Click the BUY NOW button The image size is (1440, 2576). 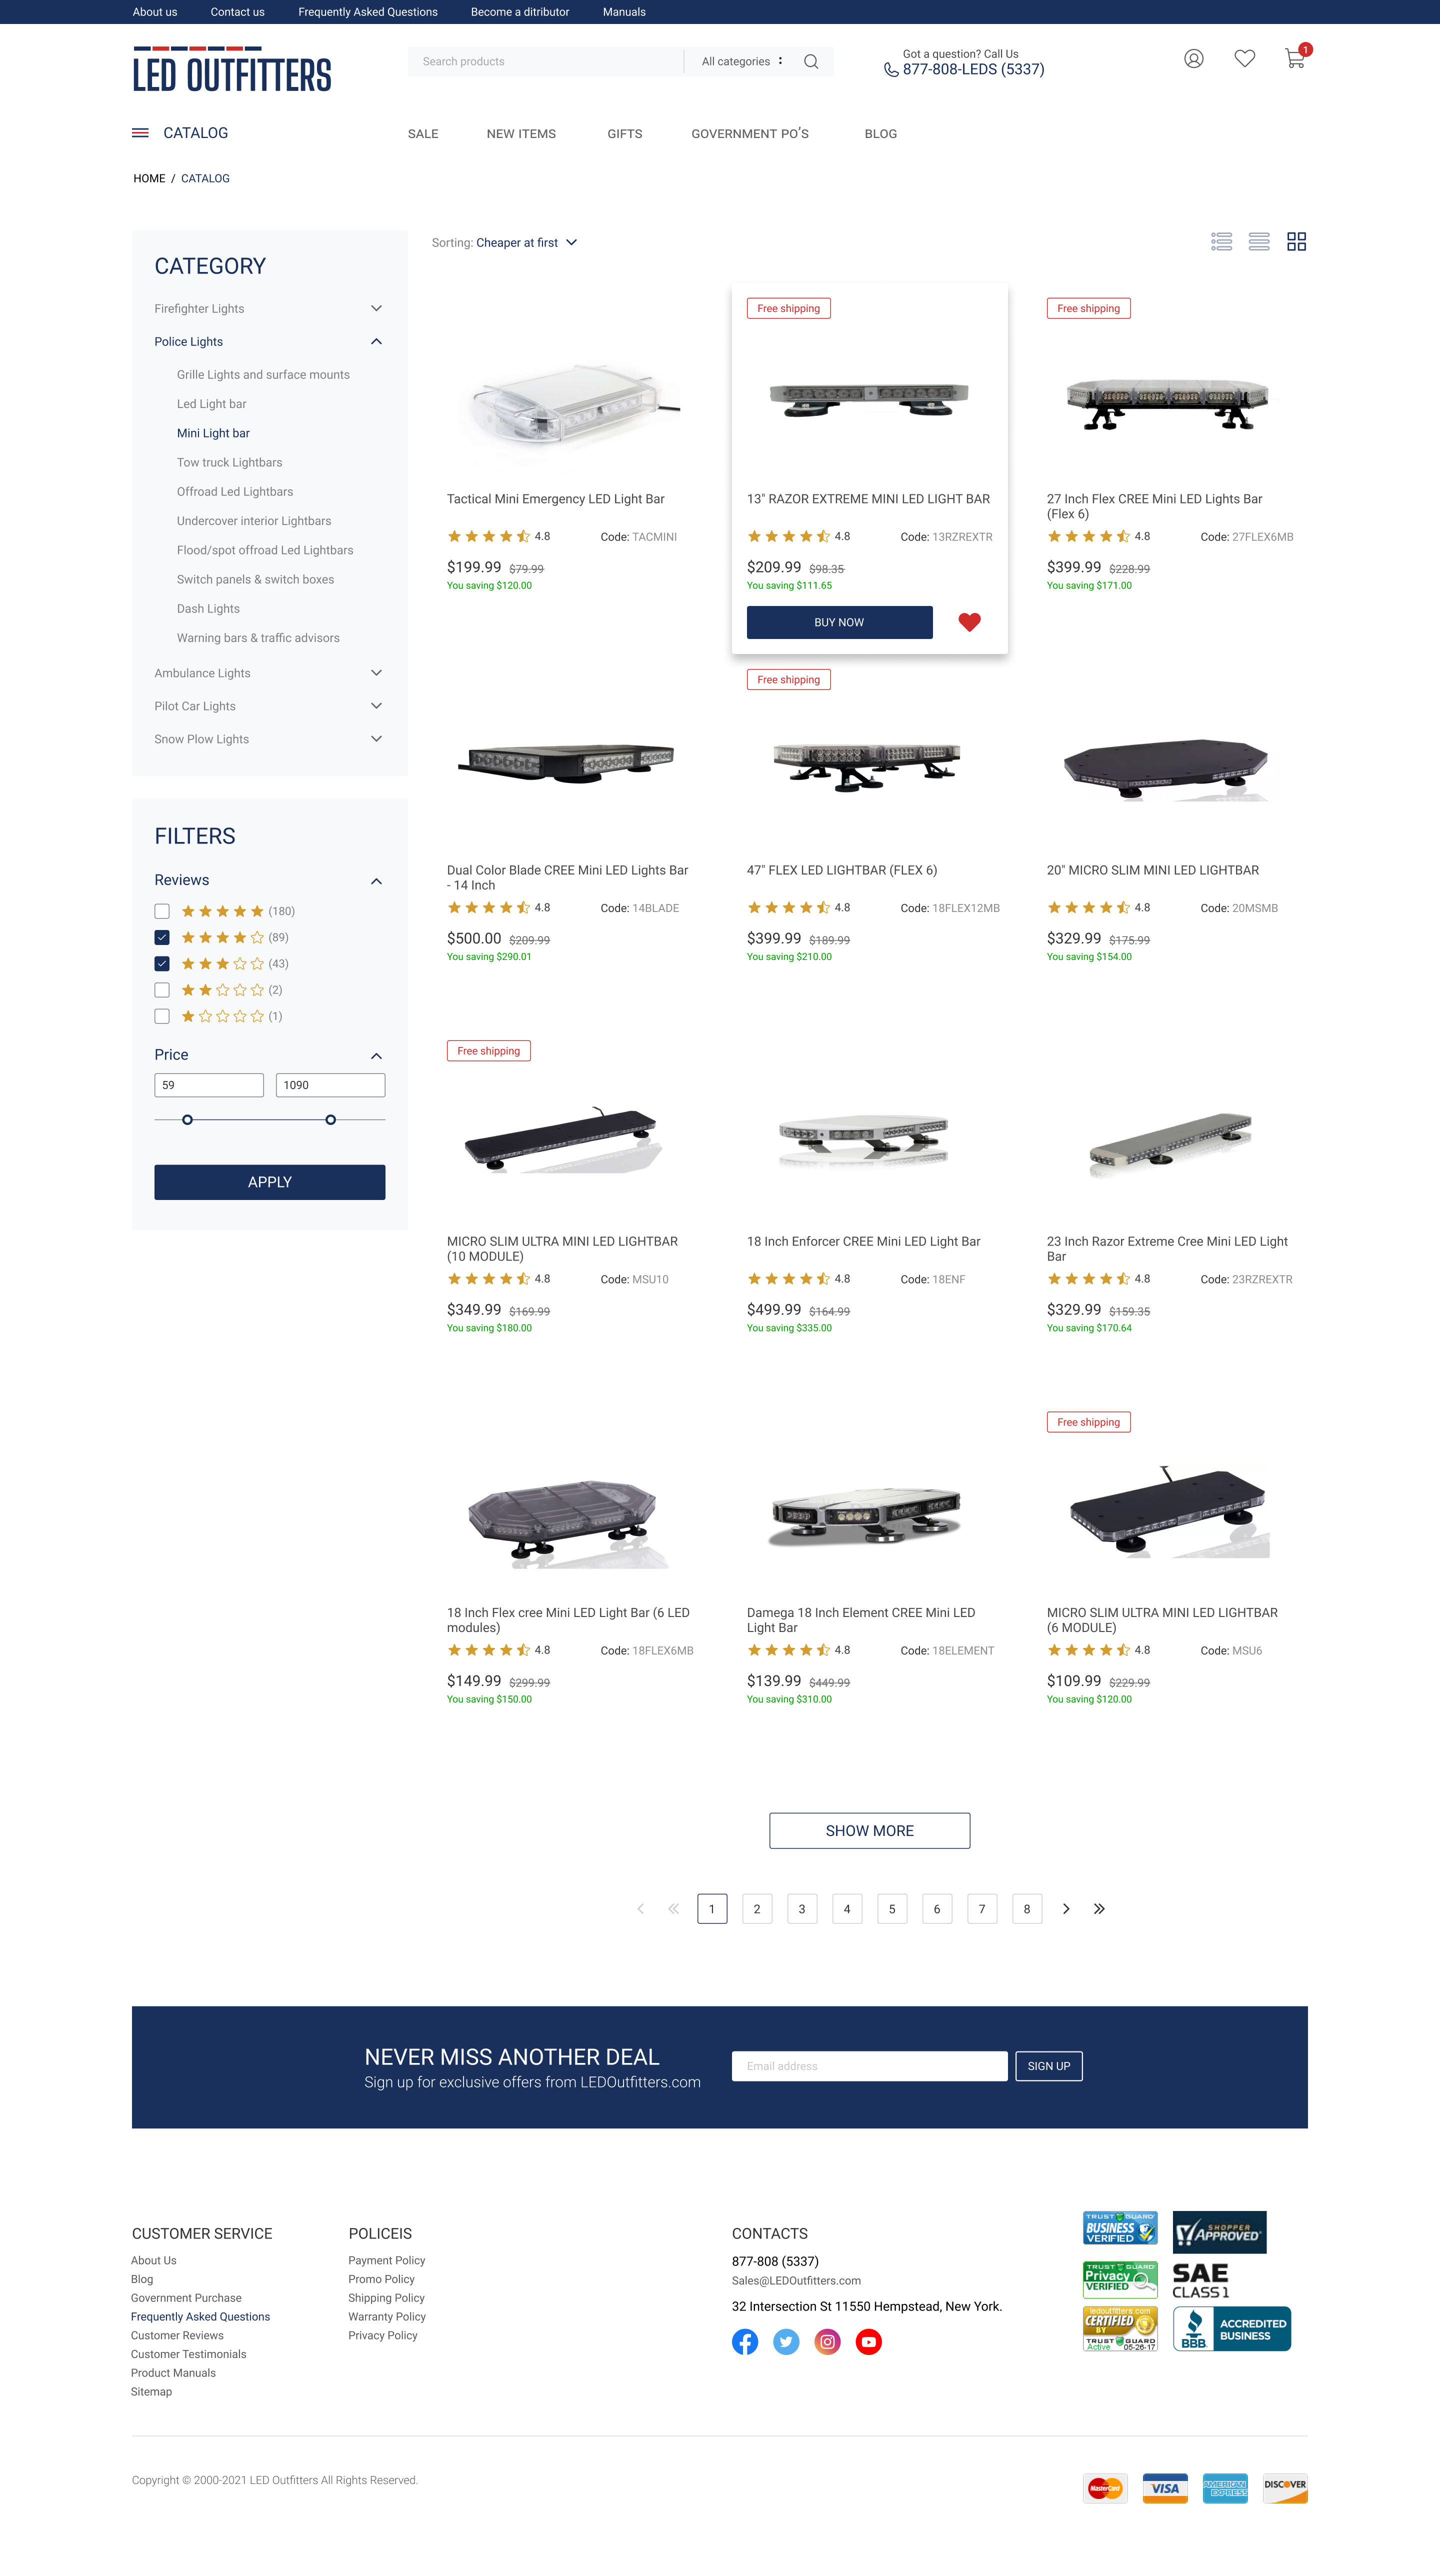(x=839, y=622)
